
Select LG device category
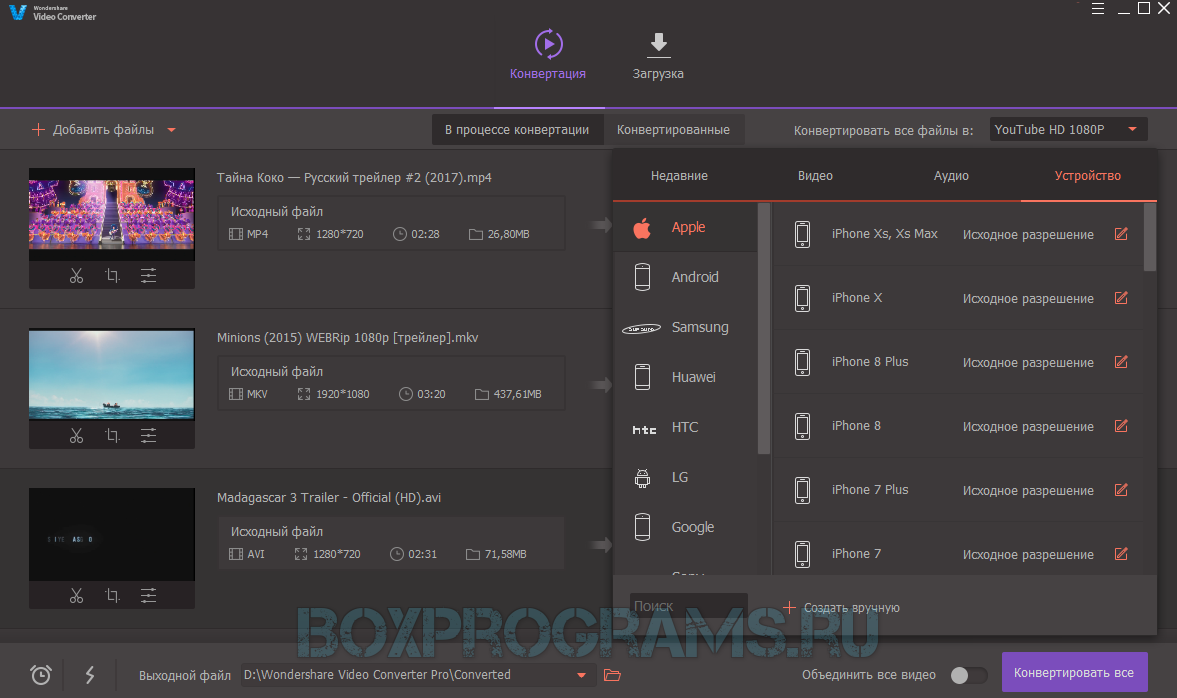click(686, 477)
